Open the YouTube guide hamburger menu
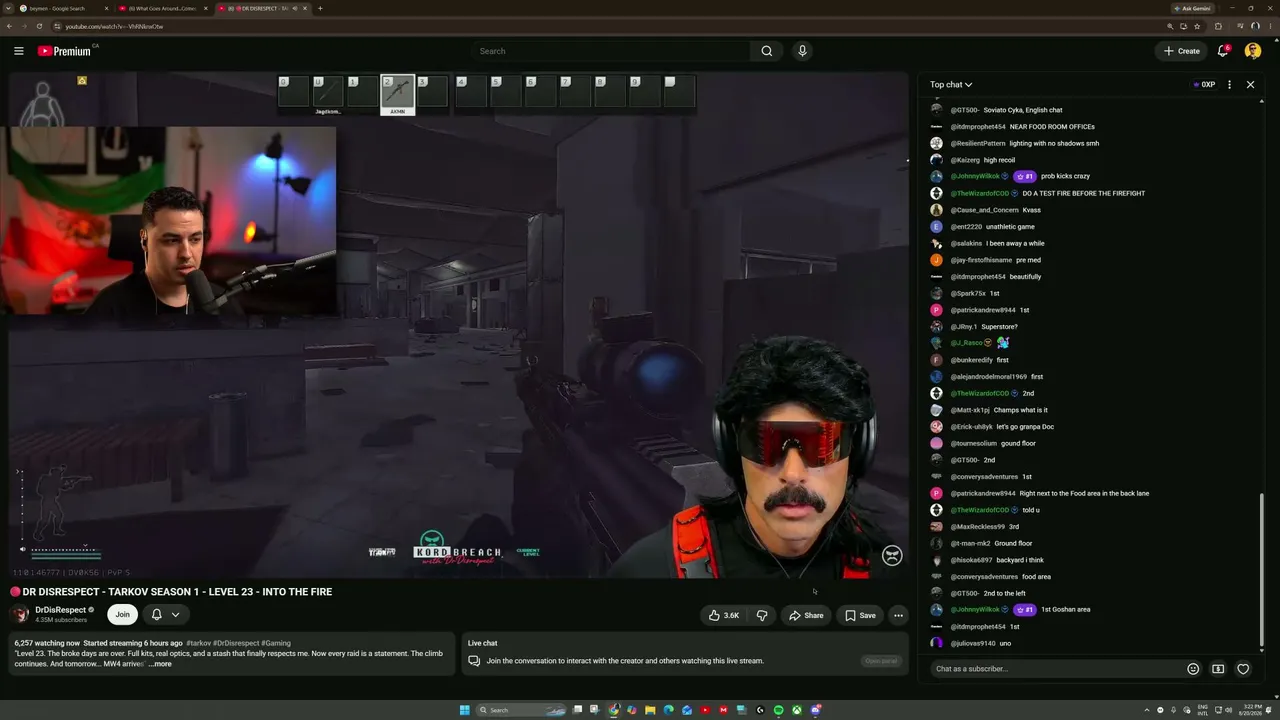The height and width of the screenshot is (720, 1280). (x=18, y=51)
